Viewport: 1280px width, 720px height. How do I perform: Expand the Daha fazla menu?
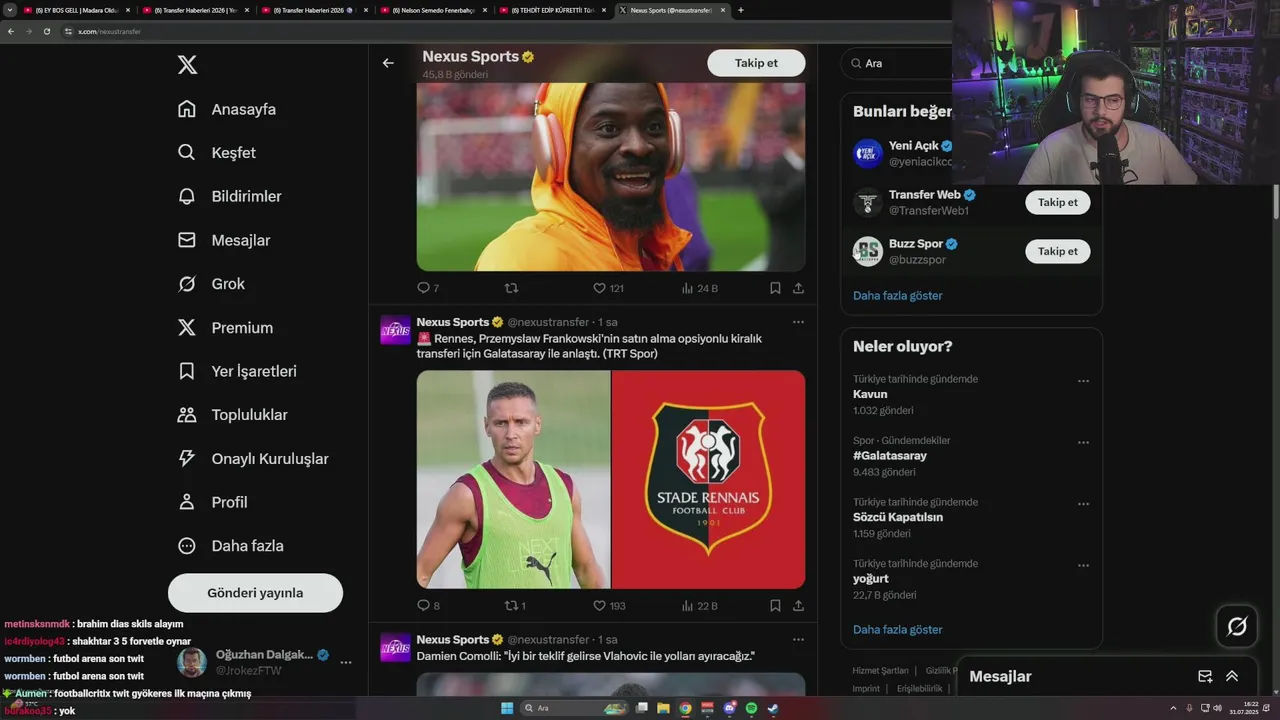tap(230, 546)
